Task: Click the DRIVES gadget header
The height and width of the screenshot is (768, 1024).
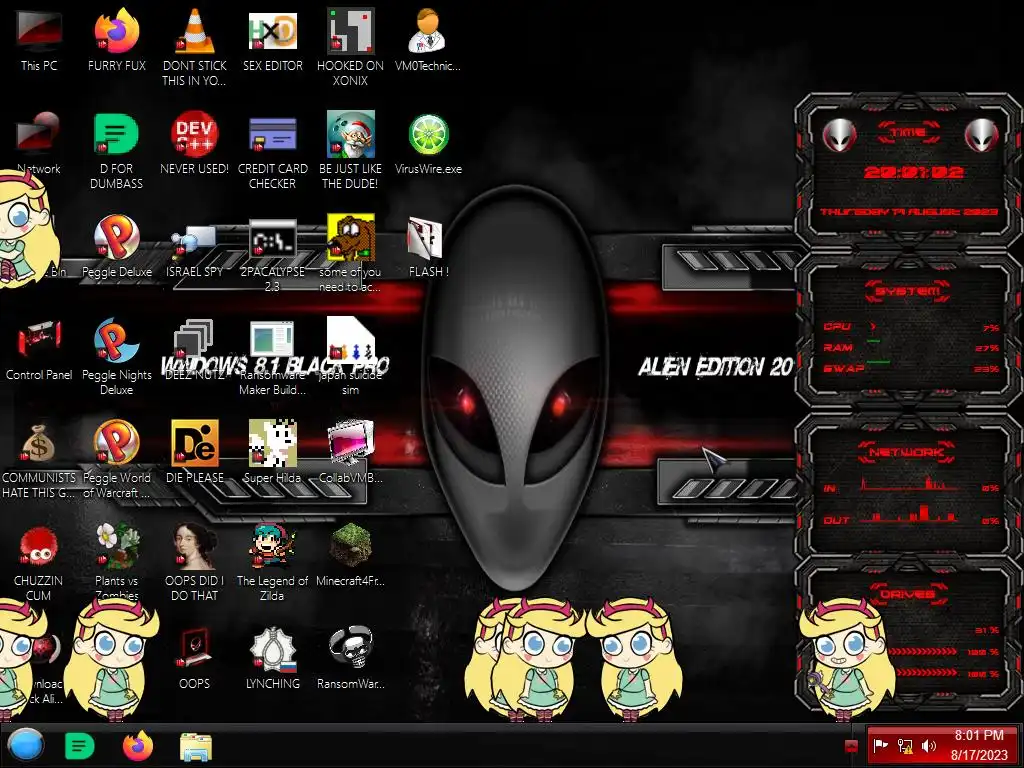Action: point(908,594)
